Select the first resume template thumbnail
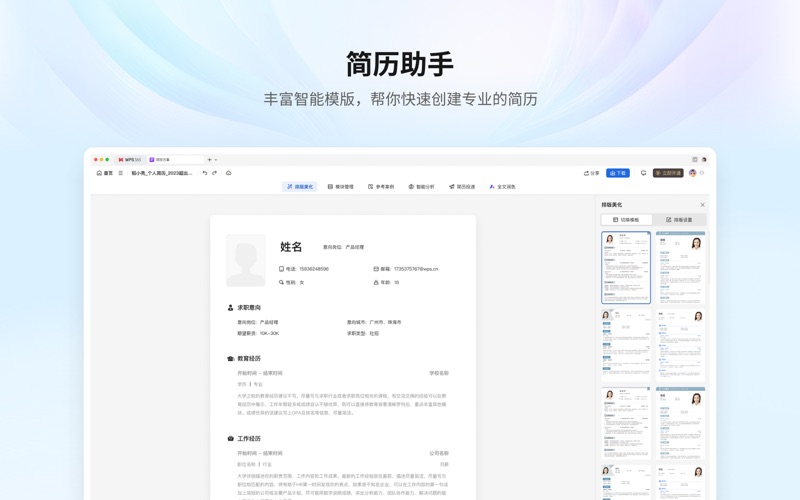This screenshot has width=800, height=500. tap(626, 267)
